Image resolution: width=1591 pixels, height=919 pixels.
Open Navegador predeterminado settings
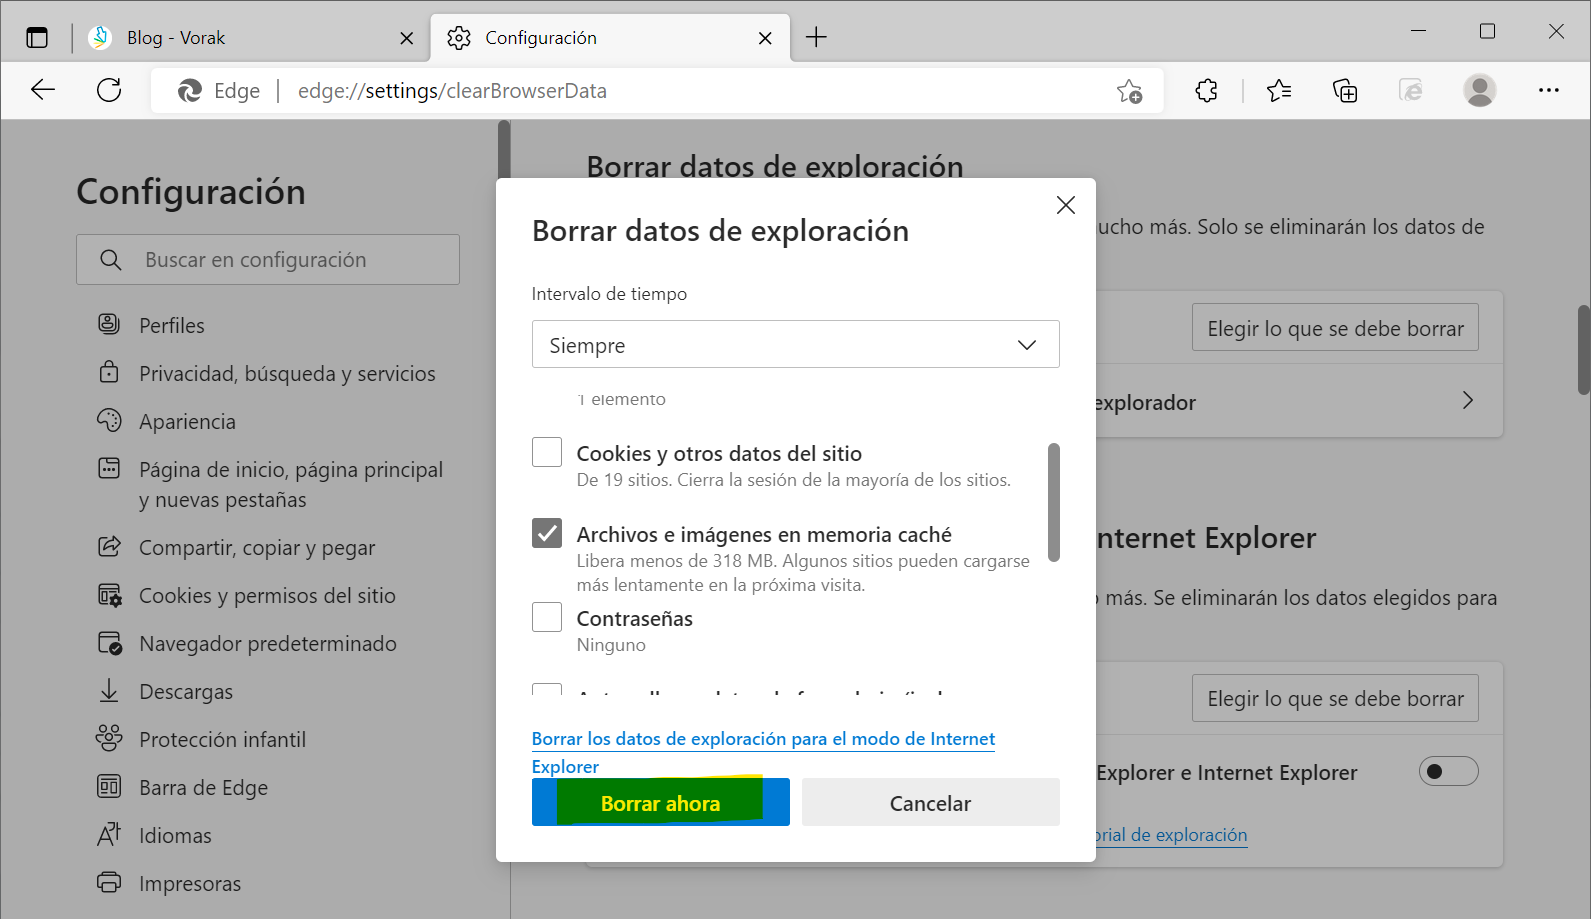(x=268, y=643)
